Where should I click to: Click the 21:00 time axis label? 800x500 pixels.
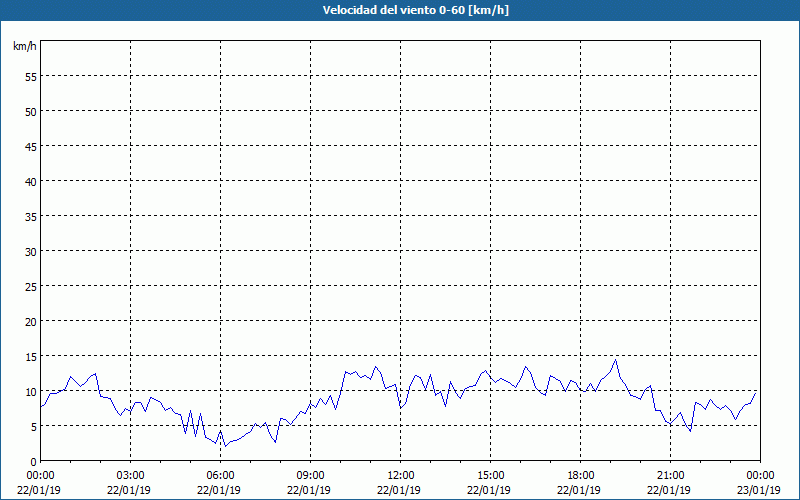(x=670, y=476)
